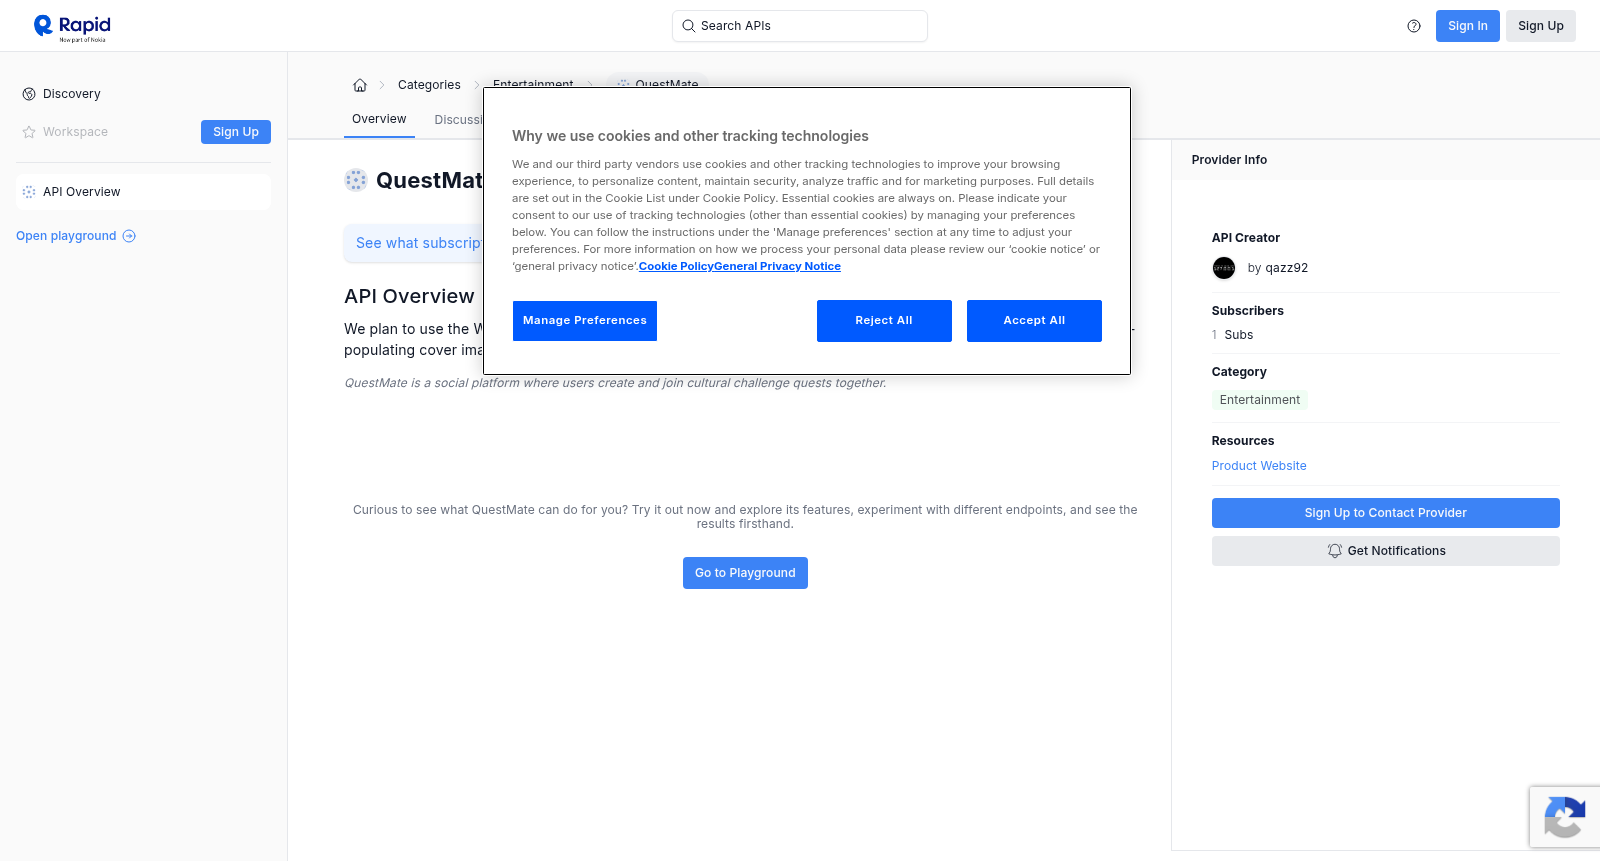Click the Workspace star icon
The image size is (1600, 861).
(29, 132)
